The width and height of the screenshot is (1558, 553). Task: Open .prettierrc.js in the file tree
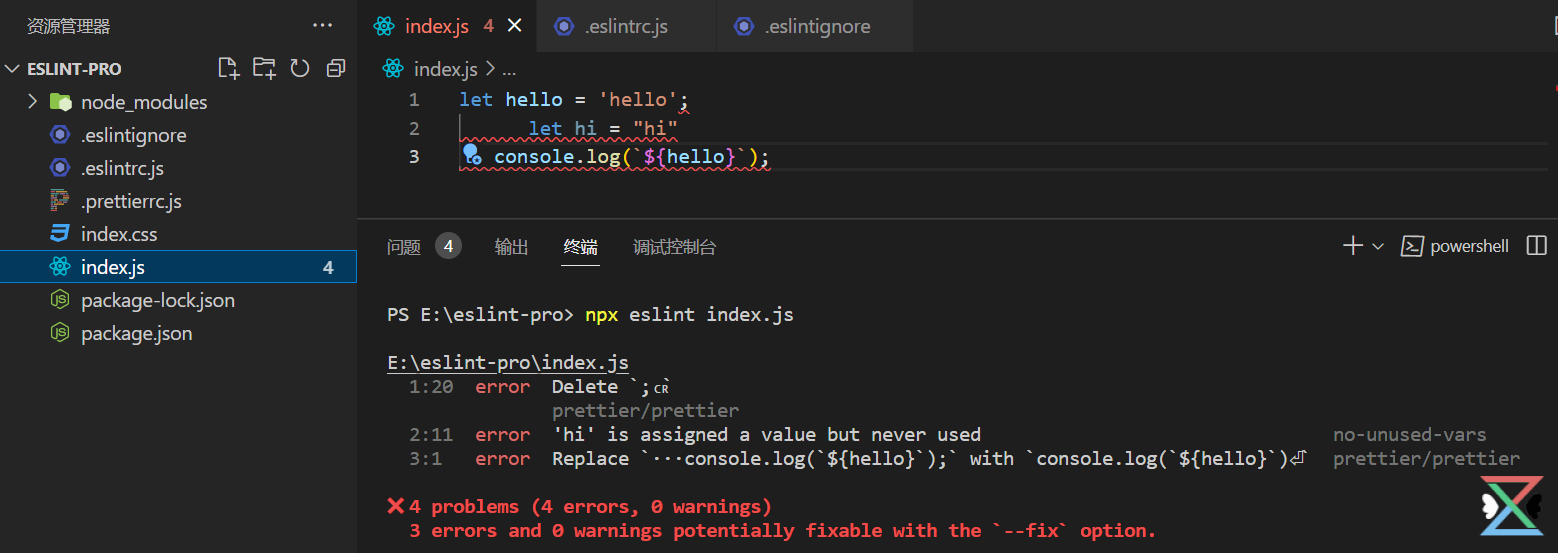pyautogui.click(x=131, y=201)
